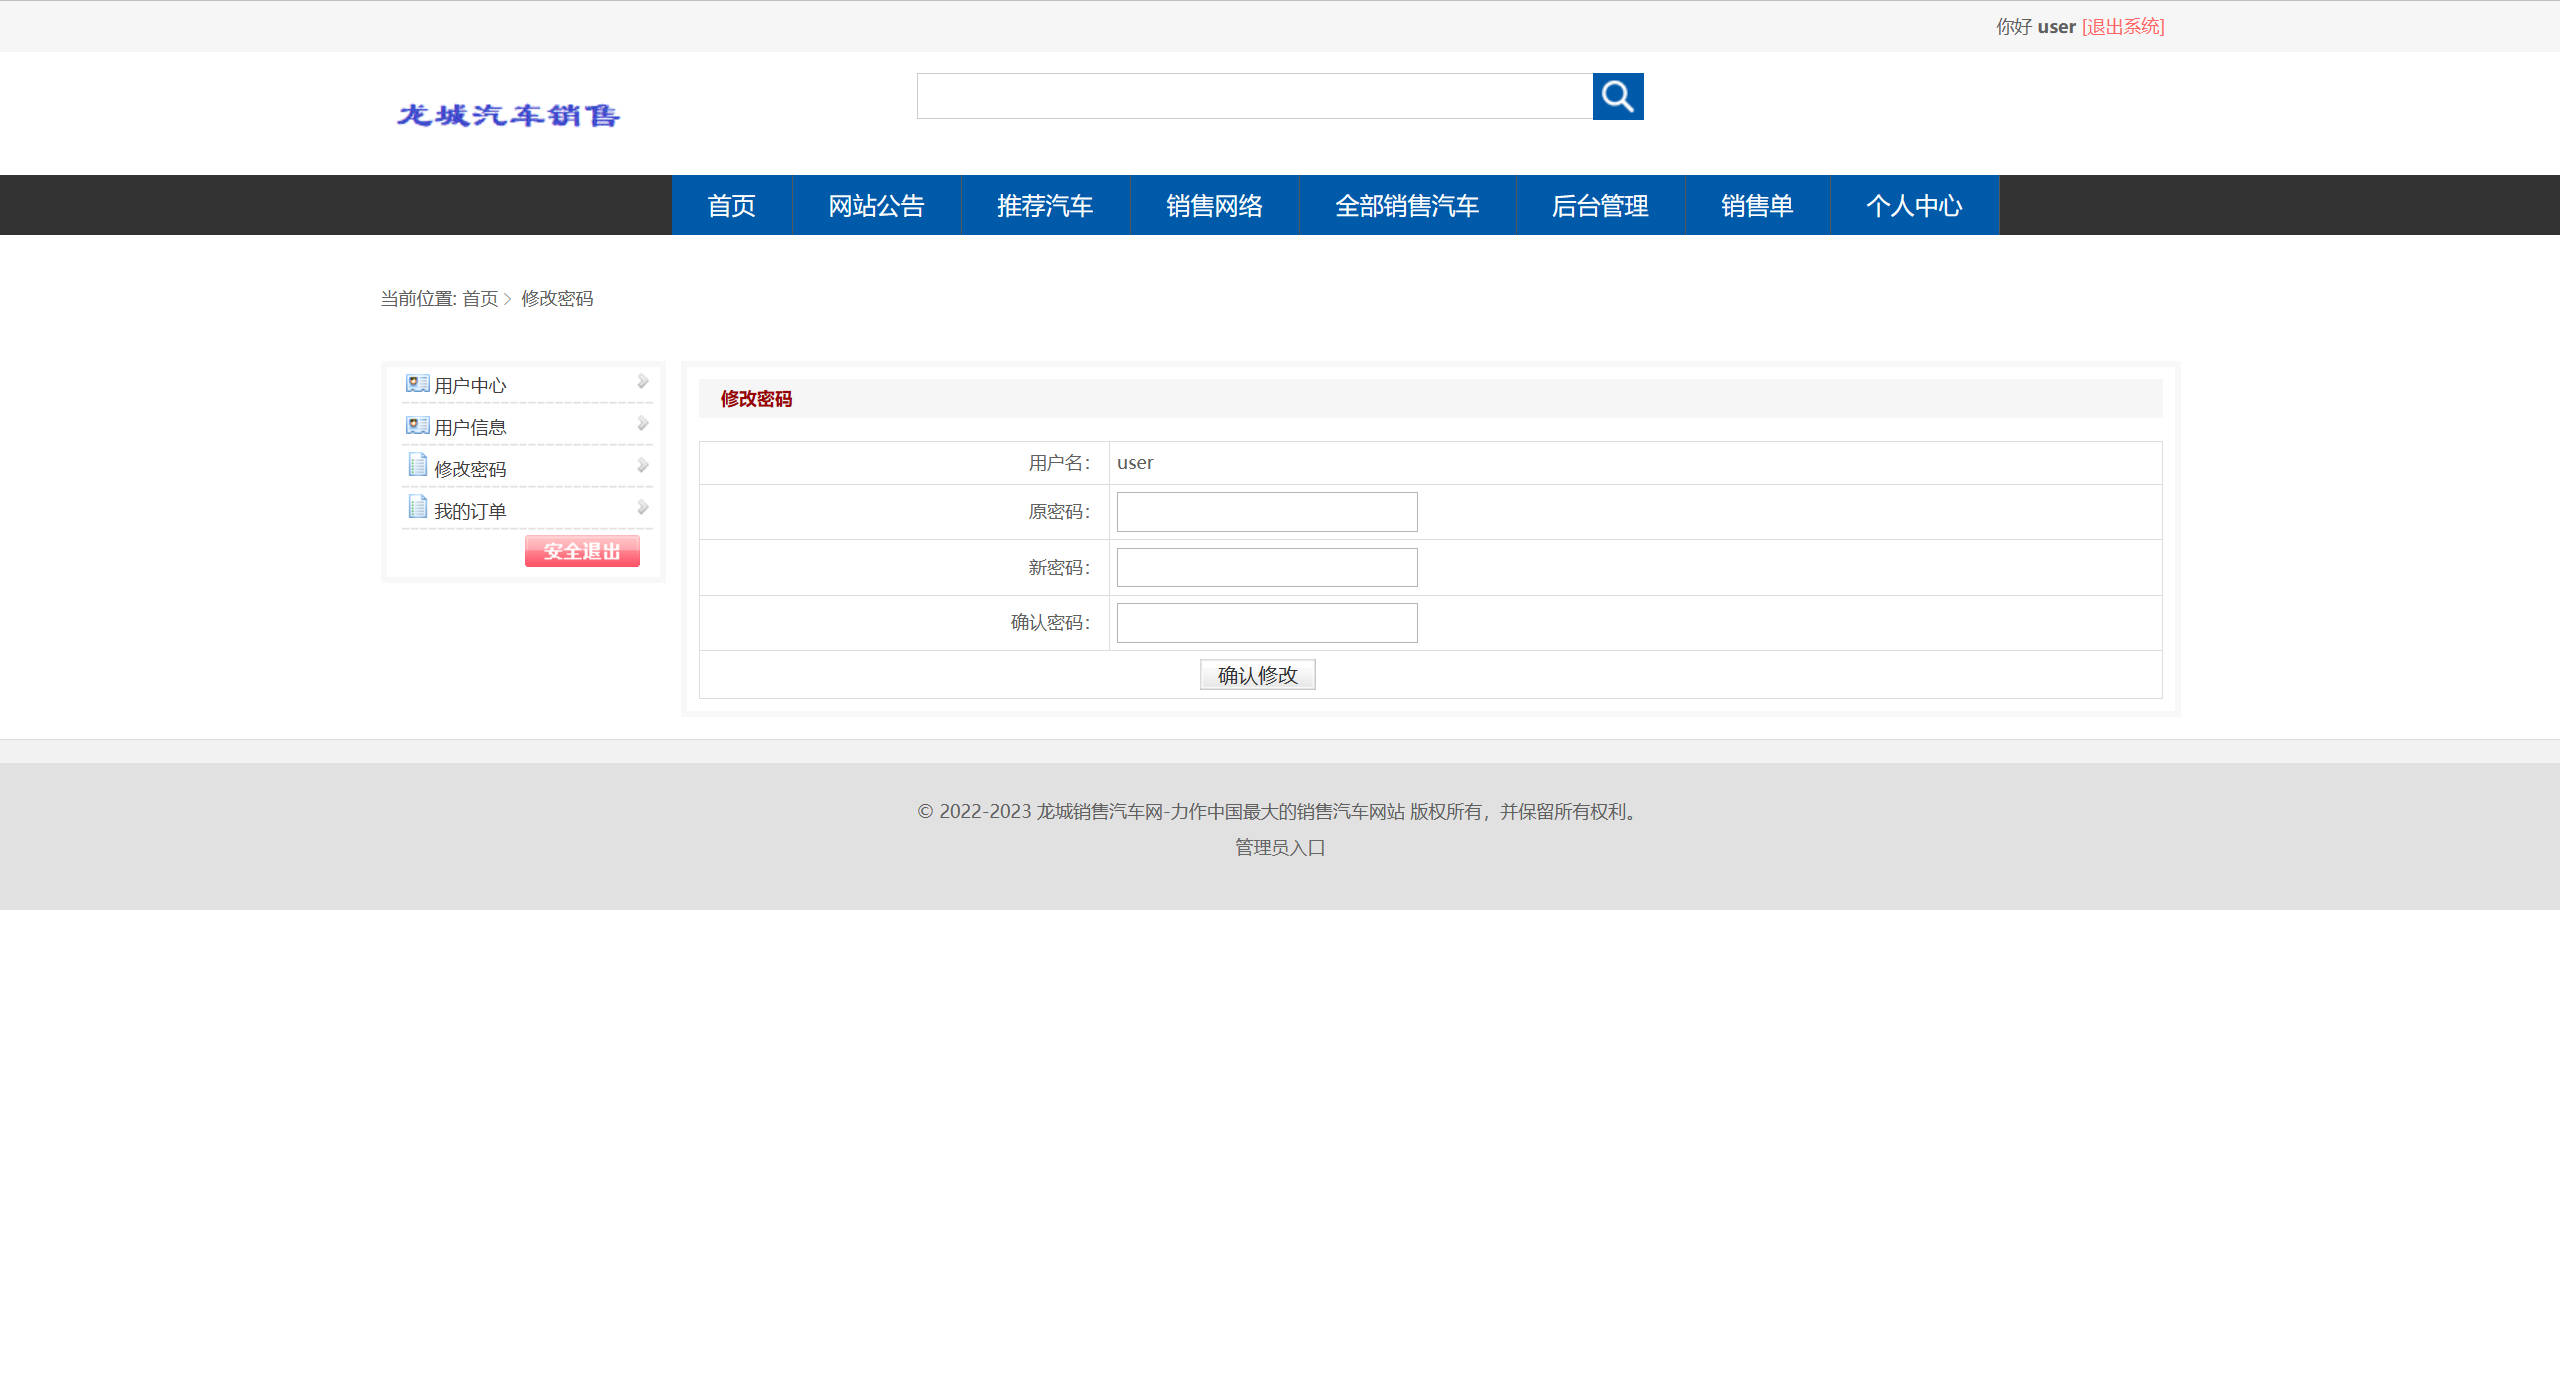Expand the arrow next to 用户中心
This screenshot has height=1374, width=2560.
point(641,382)
